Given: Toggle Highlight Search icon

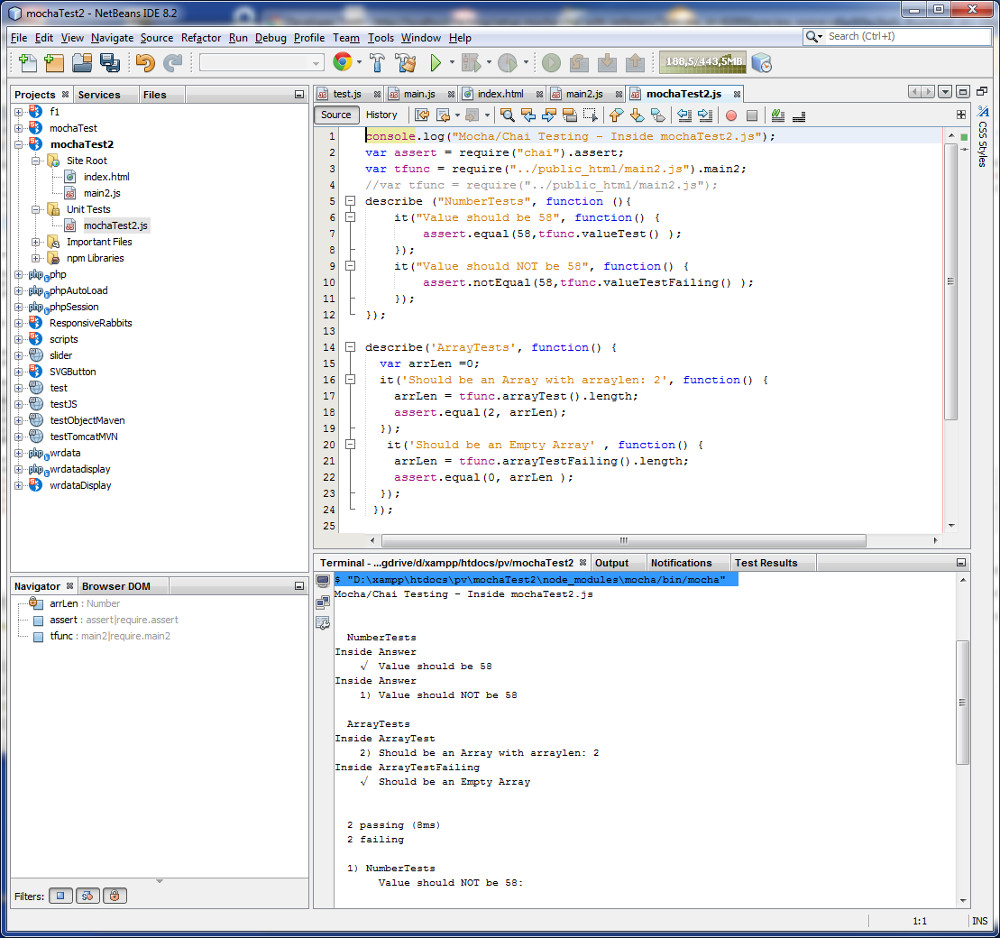Looking at the screenshot, I should click(x=570, y=115).
